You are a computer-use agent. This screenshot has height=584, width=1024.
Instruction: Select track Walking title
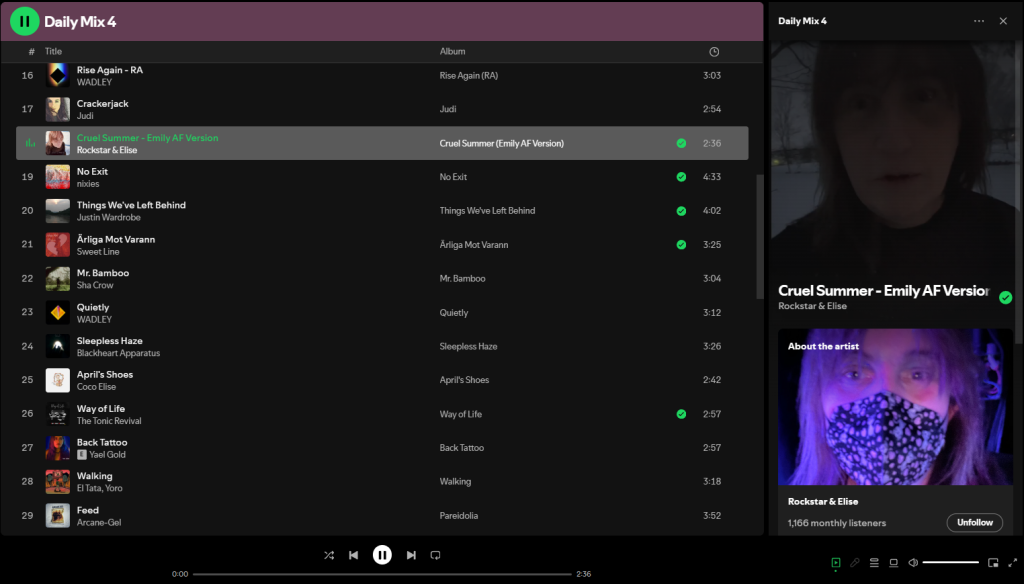tap(95, 476)
